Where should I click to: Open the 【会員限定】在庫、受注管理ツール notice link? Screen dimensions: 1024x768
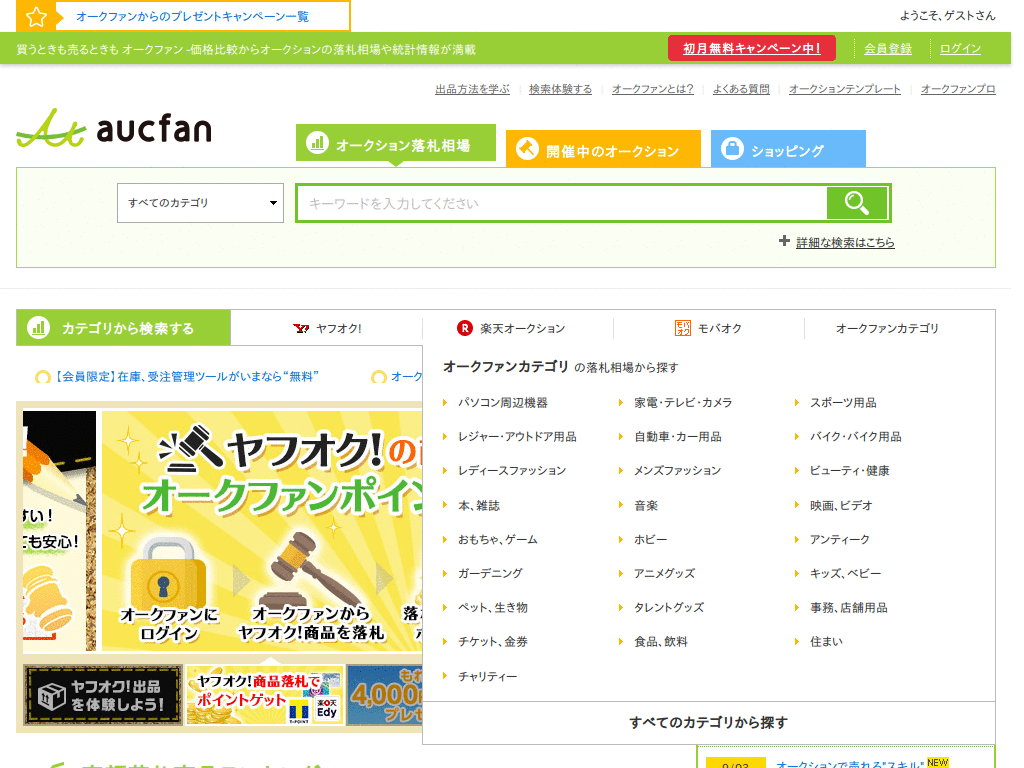point(185,377)
